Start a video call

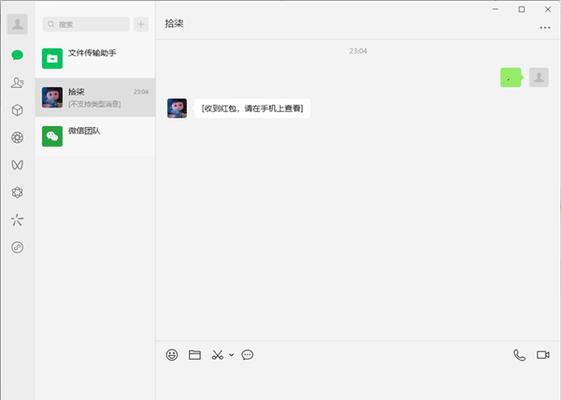543,355
